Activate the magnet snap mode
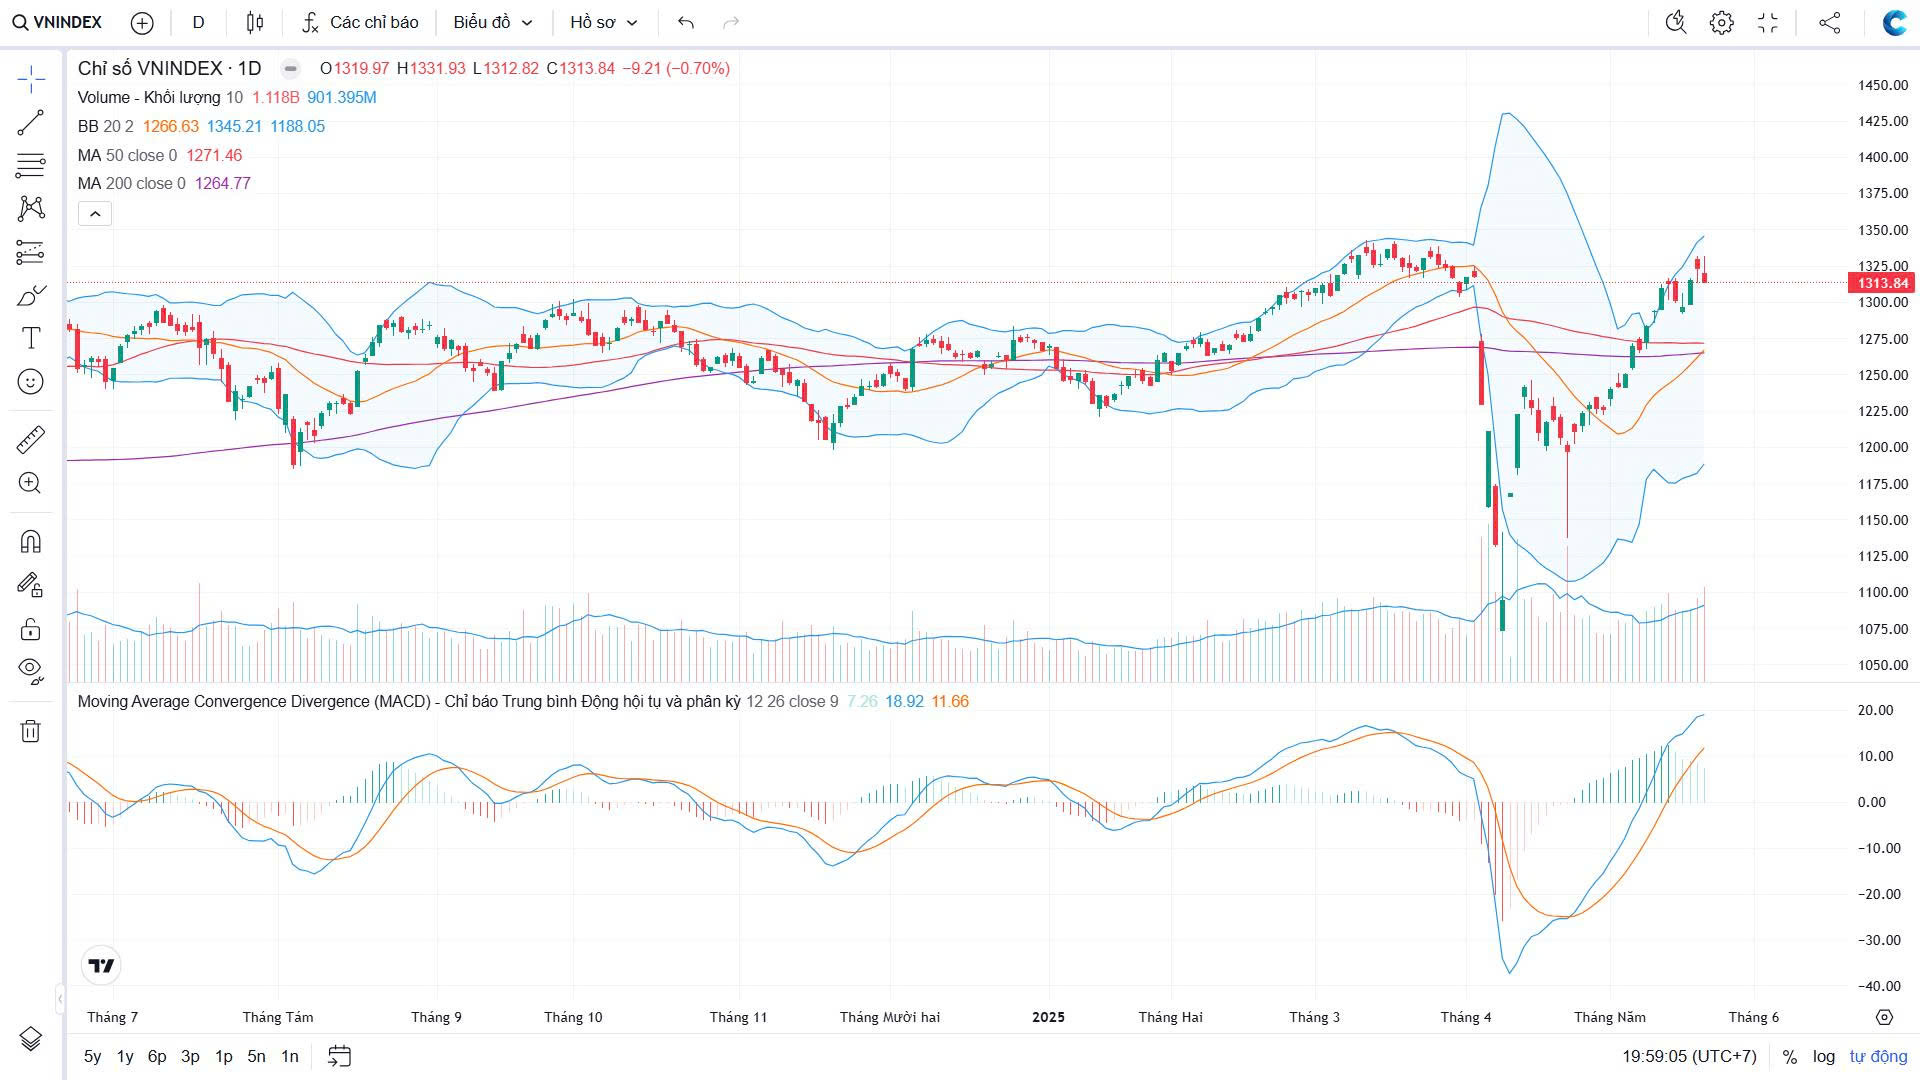1920x1080 pixels. tap(30, 541)
